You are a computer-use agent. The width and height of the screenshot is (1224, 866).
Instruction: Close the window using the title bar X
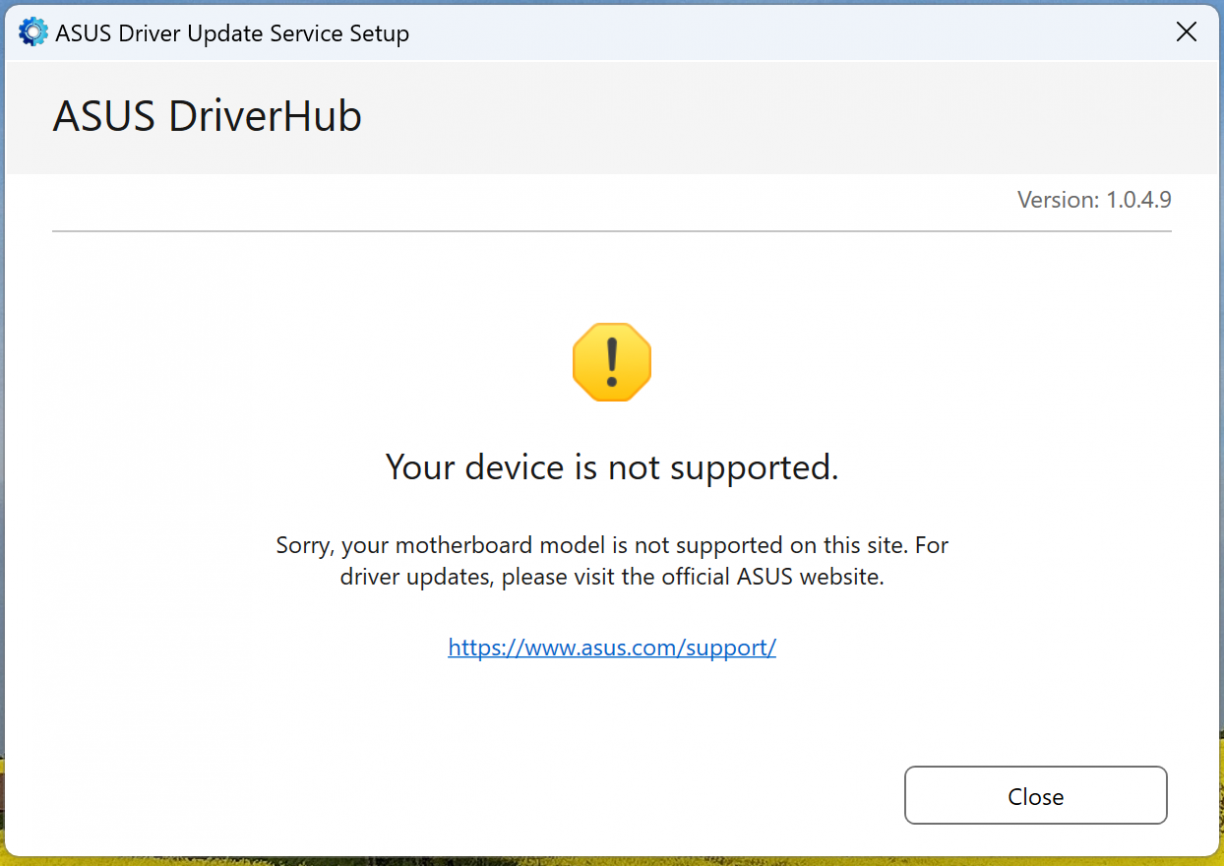point(1186,32)
